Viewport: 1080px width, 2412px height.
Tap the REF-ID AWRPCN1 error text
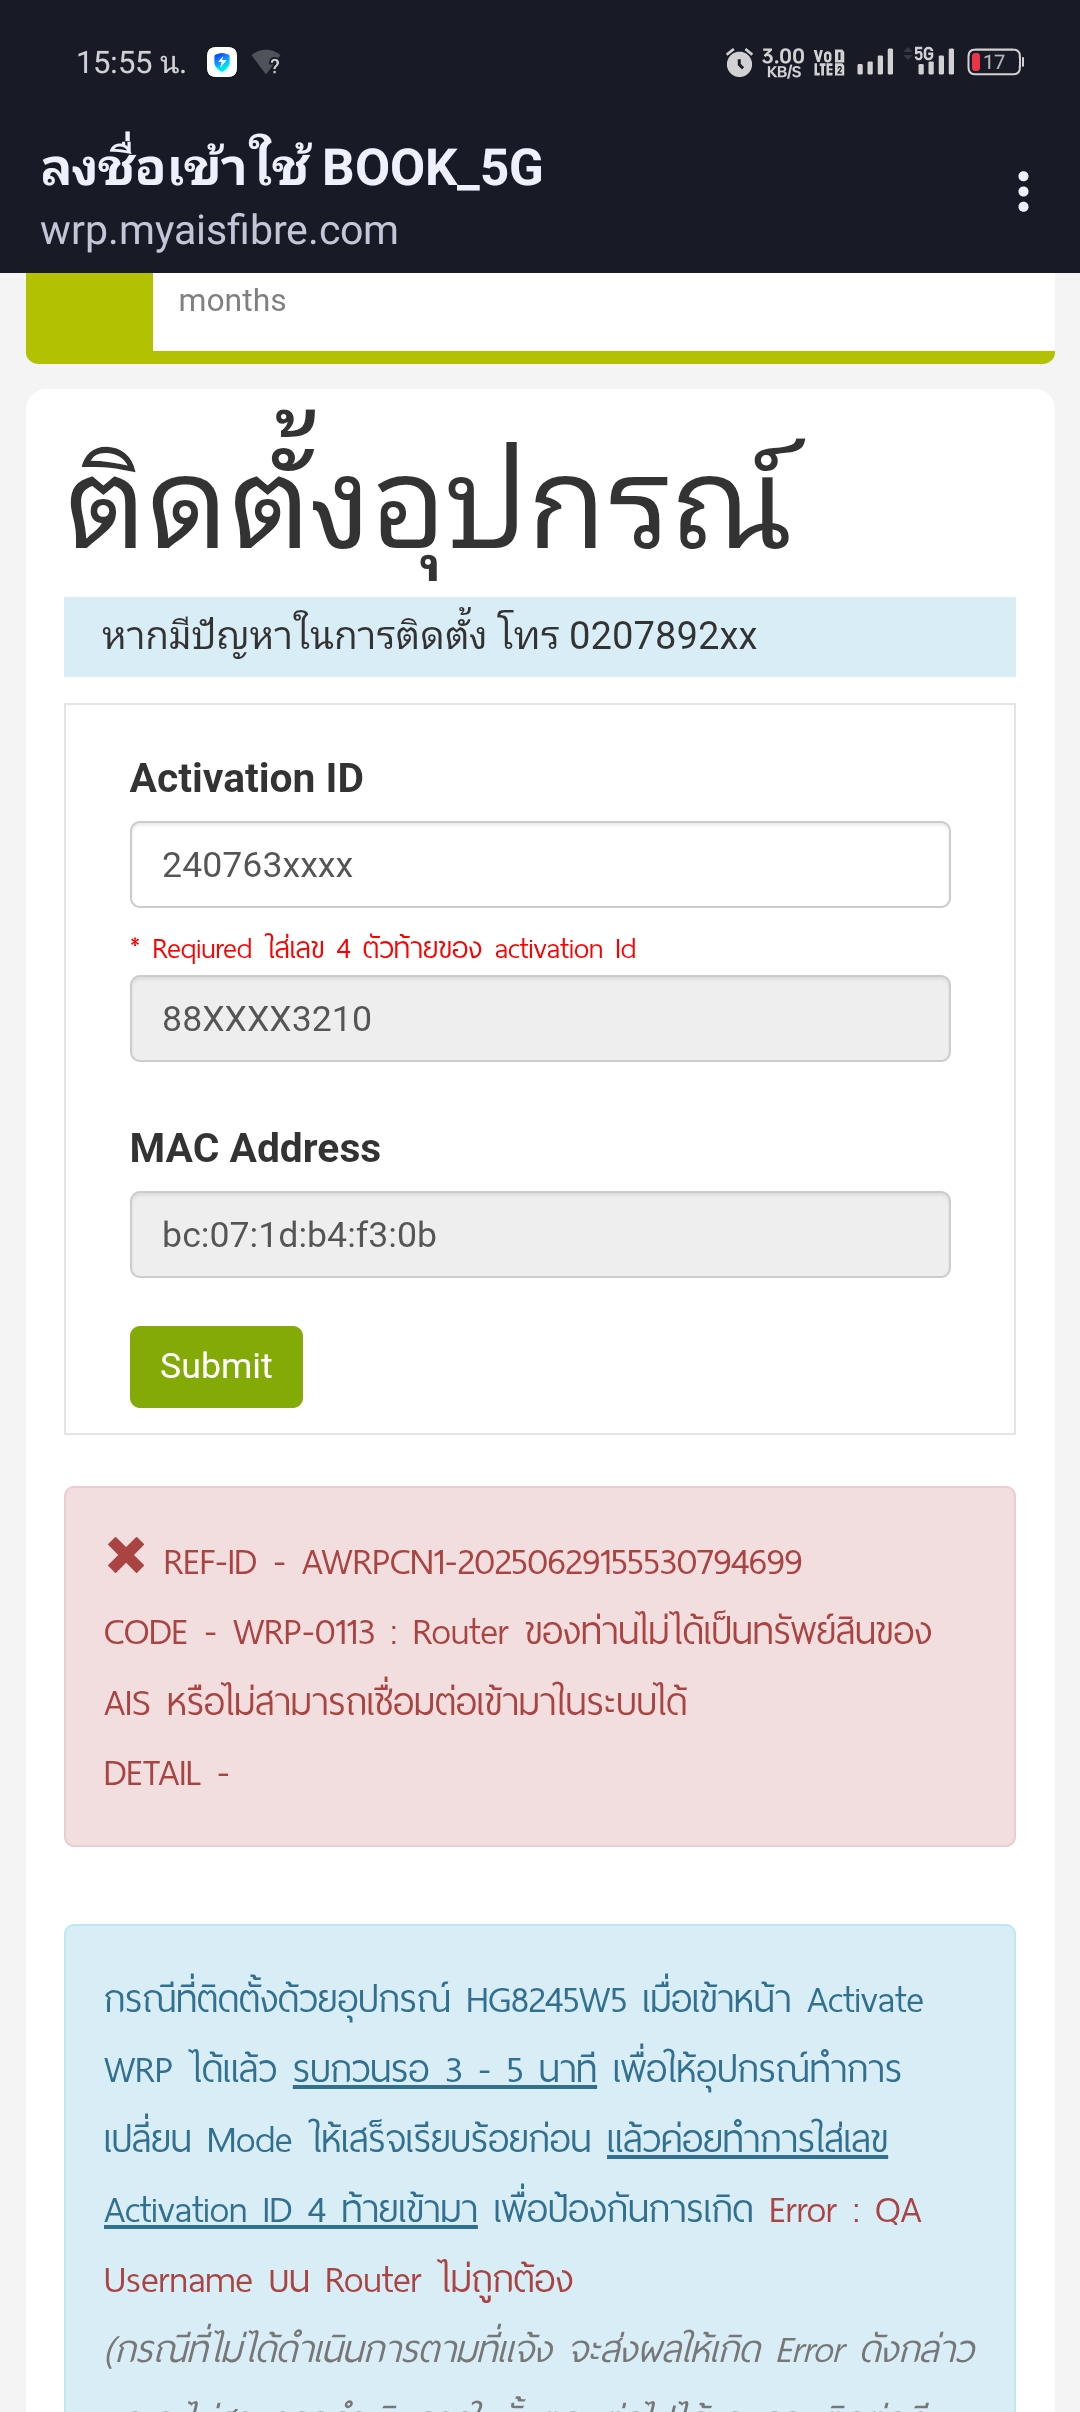click(482, 1561)
